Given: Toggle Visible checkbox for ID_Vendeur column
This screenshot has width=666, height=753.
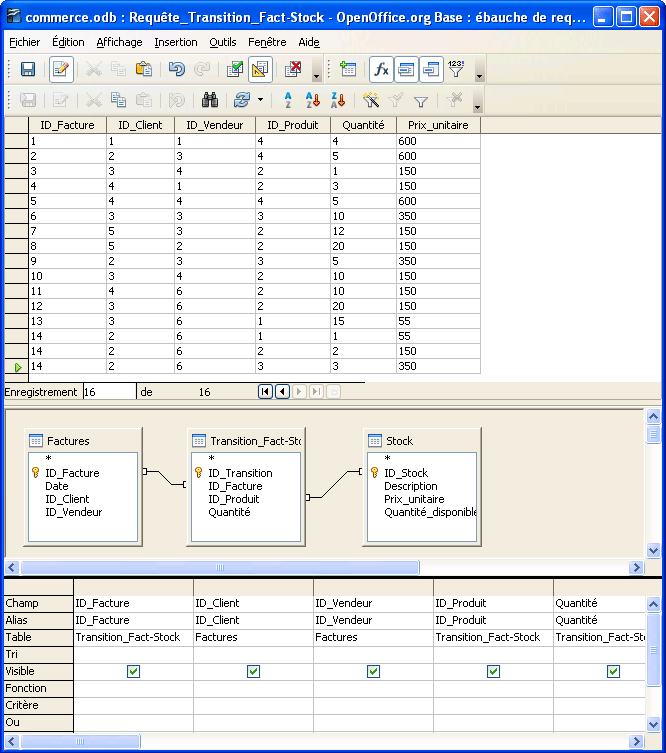Looking at the screenshot, I should pos(373,672).
